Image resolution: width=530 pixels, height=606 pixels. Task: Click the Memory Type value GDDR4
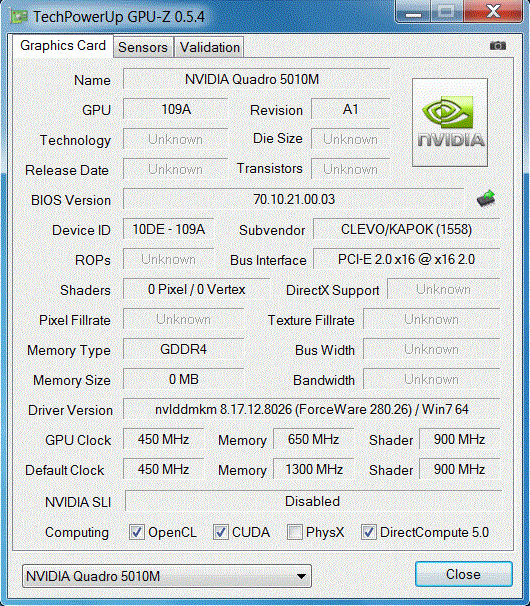pos(184,349)
